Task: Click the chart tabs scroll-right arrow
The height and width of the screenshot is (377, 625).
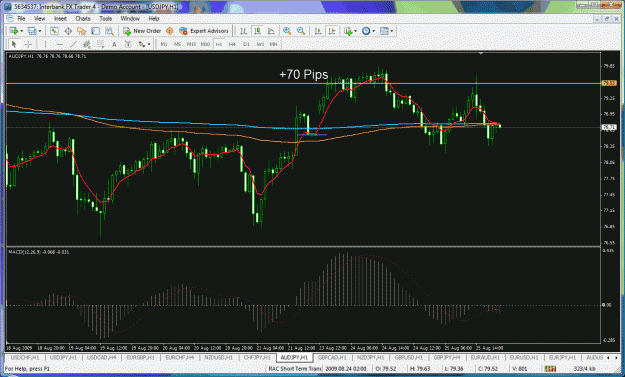Action: [615, 357]
